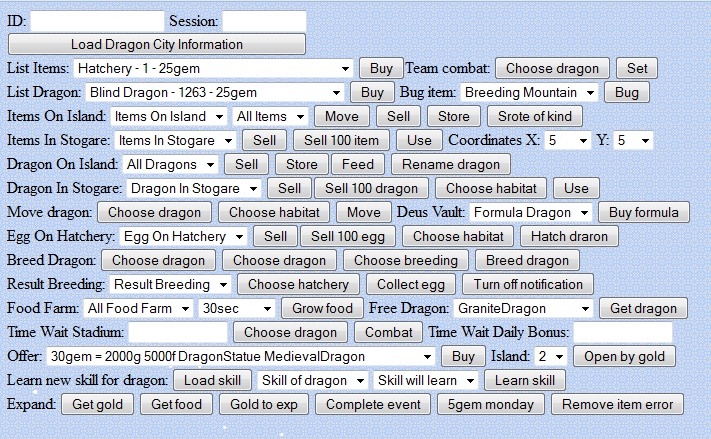
Task: Click the Rename dragon button
Action: 451,165
